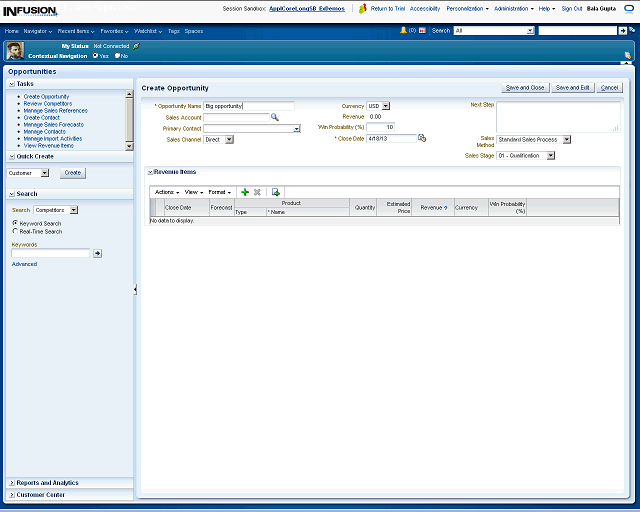
Task: Add a revenue item with green plus
Action: point(245,191)
